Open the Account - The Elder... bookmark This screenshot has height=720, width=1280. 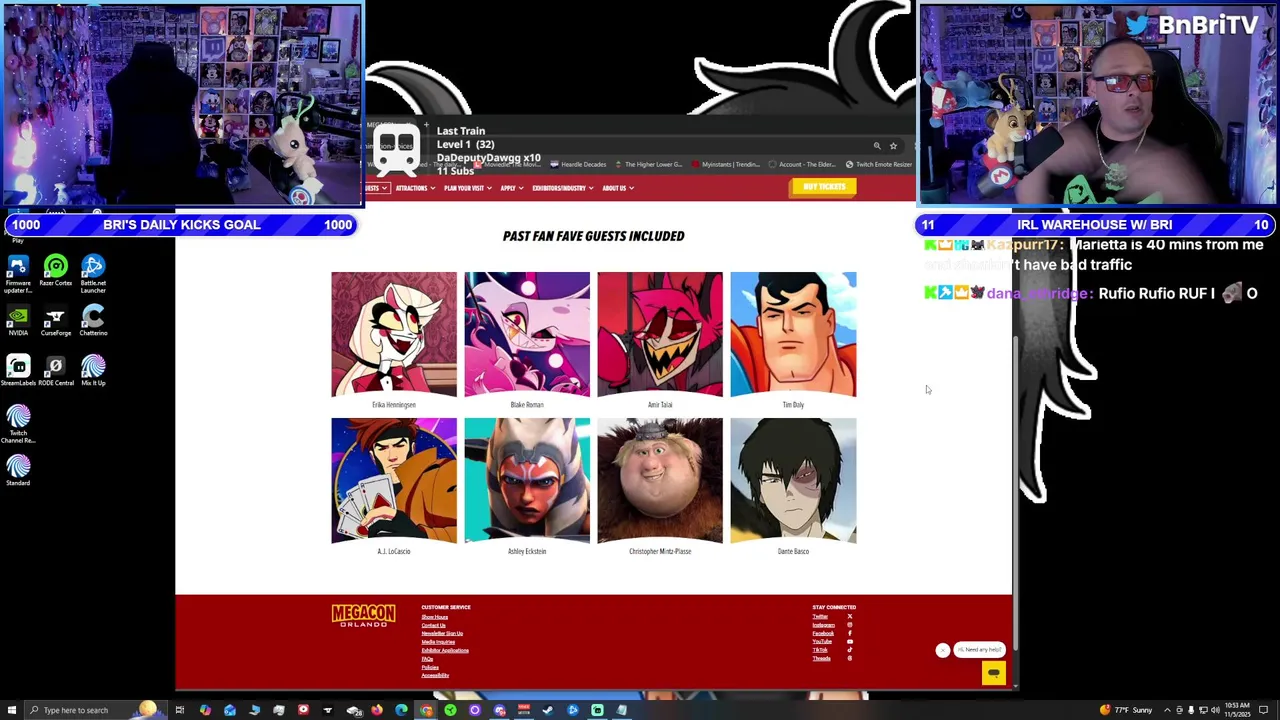pyautogui.click(x=803, y=164)
